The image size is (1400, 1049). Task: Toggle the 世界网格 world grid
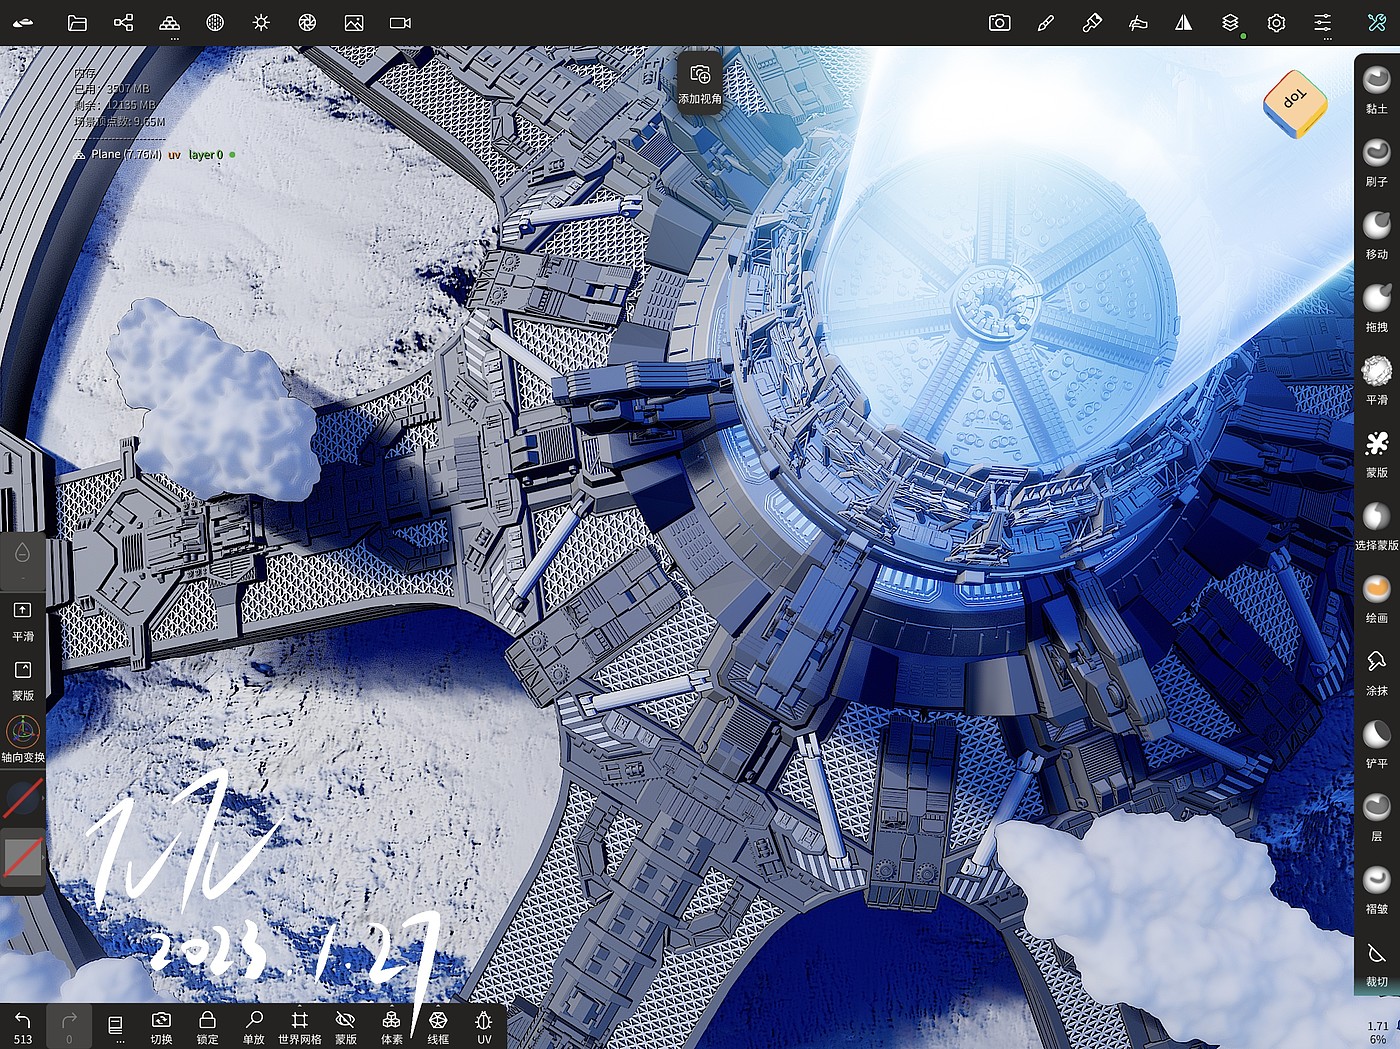[x=299, y=1024]
